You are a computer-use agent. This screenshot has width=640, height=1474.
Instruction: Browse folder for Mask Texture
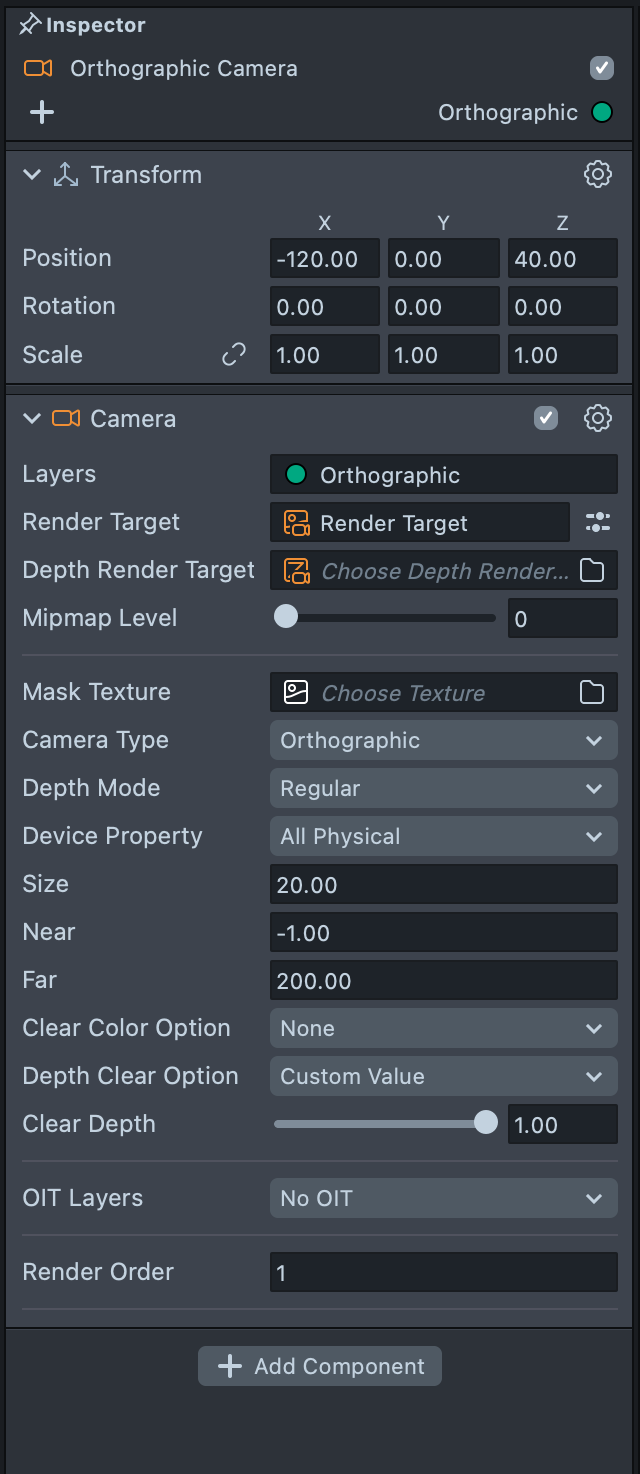tap(592, 692)
